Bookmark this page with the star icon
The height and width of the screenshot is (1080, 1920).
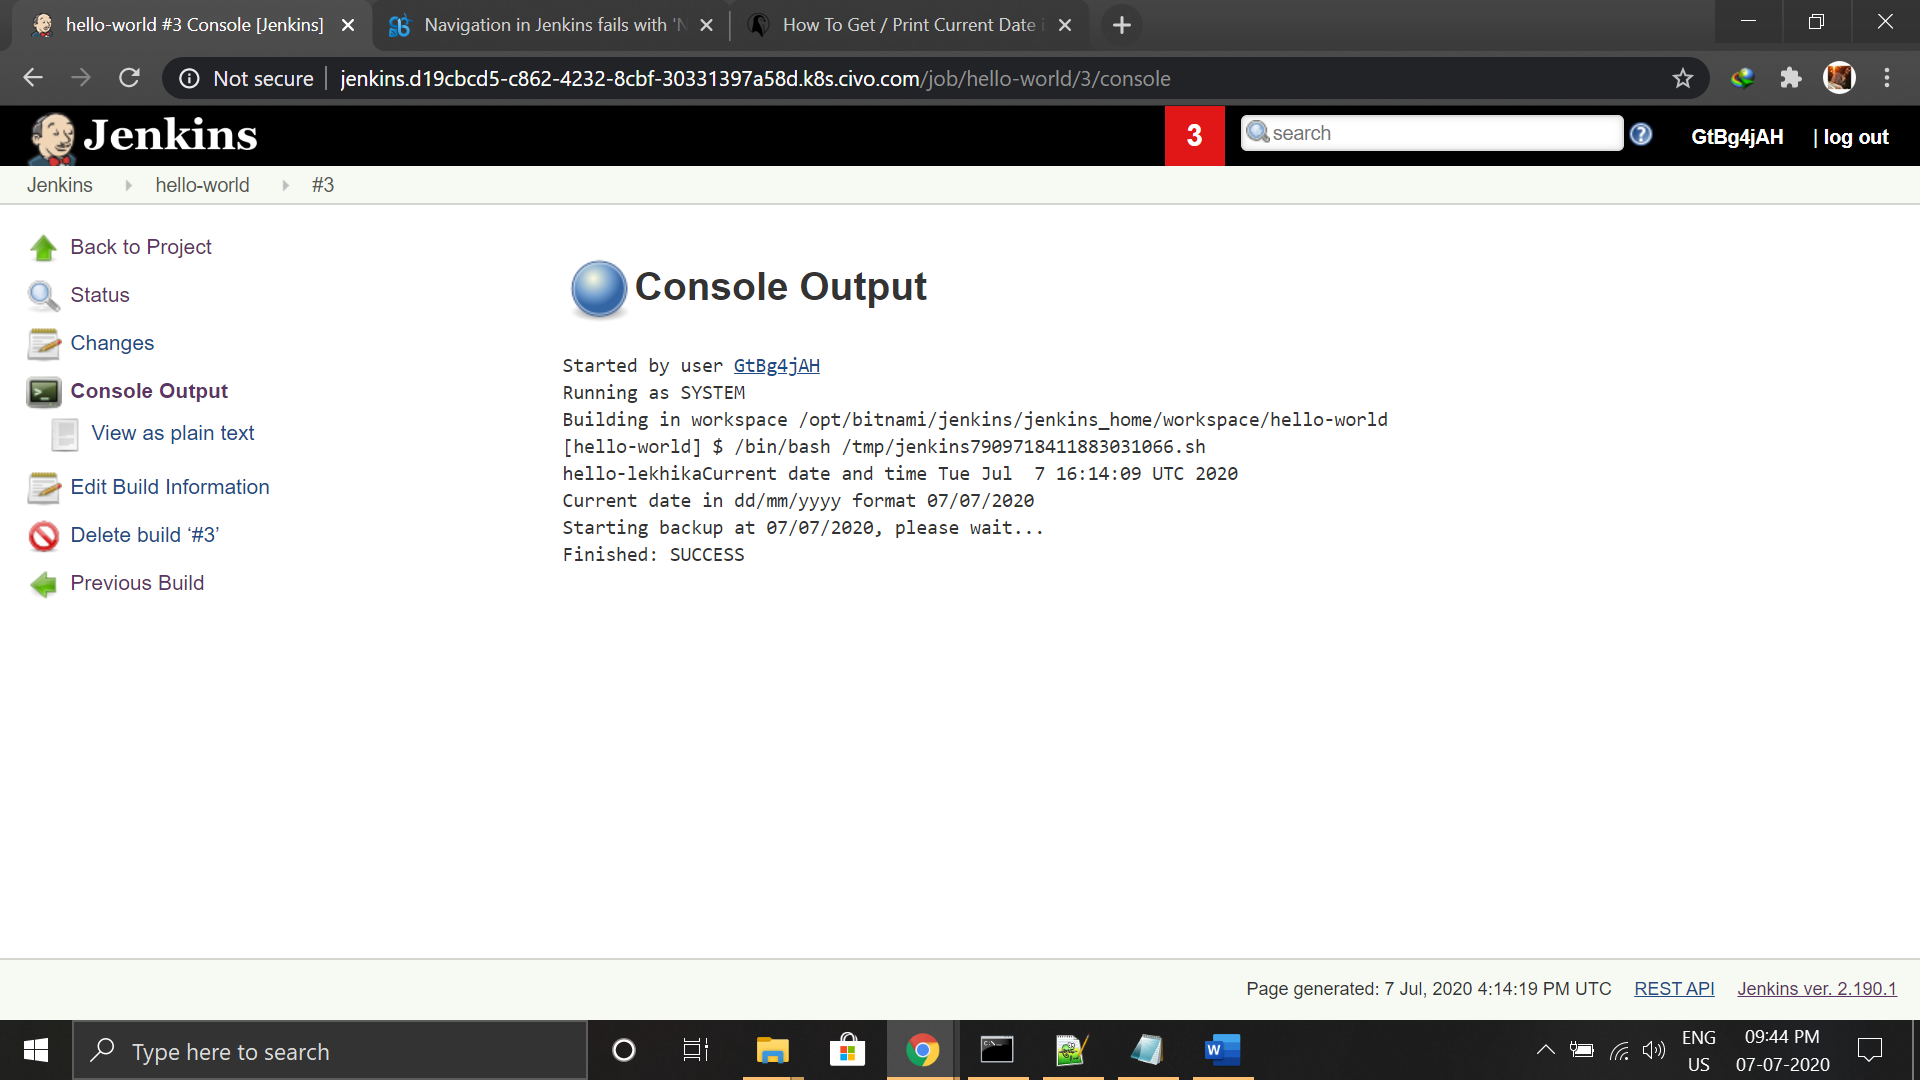pos(1683,78)
